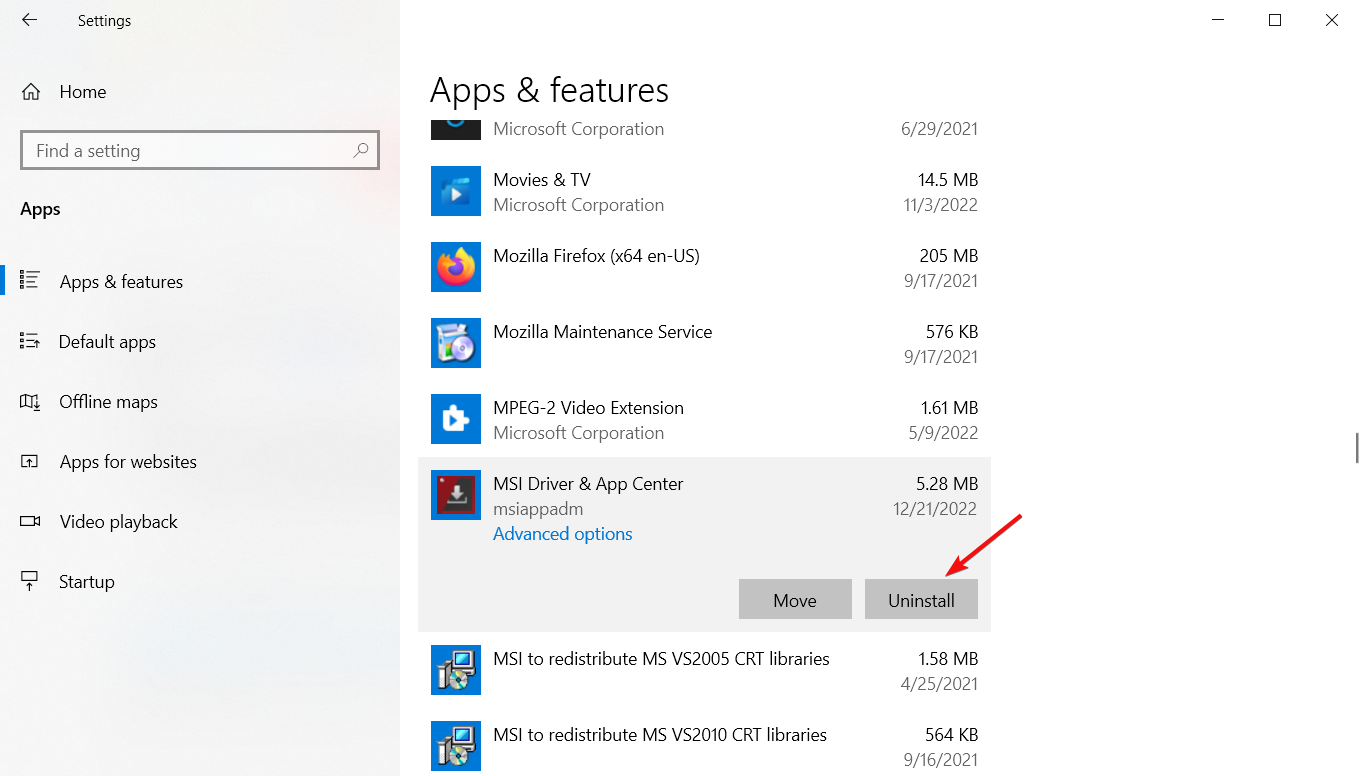Viewport: 1361px width, 776px height.
Task: Click the search magnifier in Find a setting
Action: pos(361,151)
